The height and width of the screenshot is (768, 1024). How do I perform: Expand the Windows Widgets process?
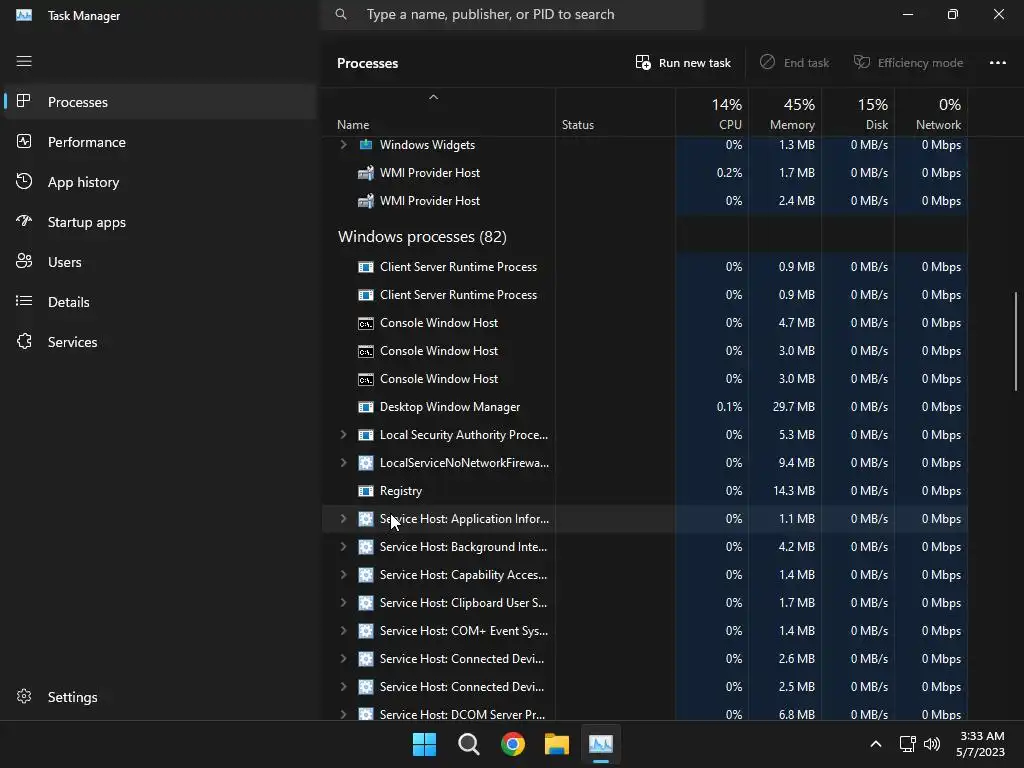[344, 144]
